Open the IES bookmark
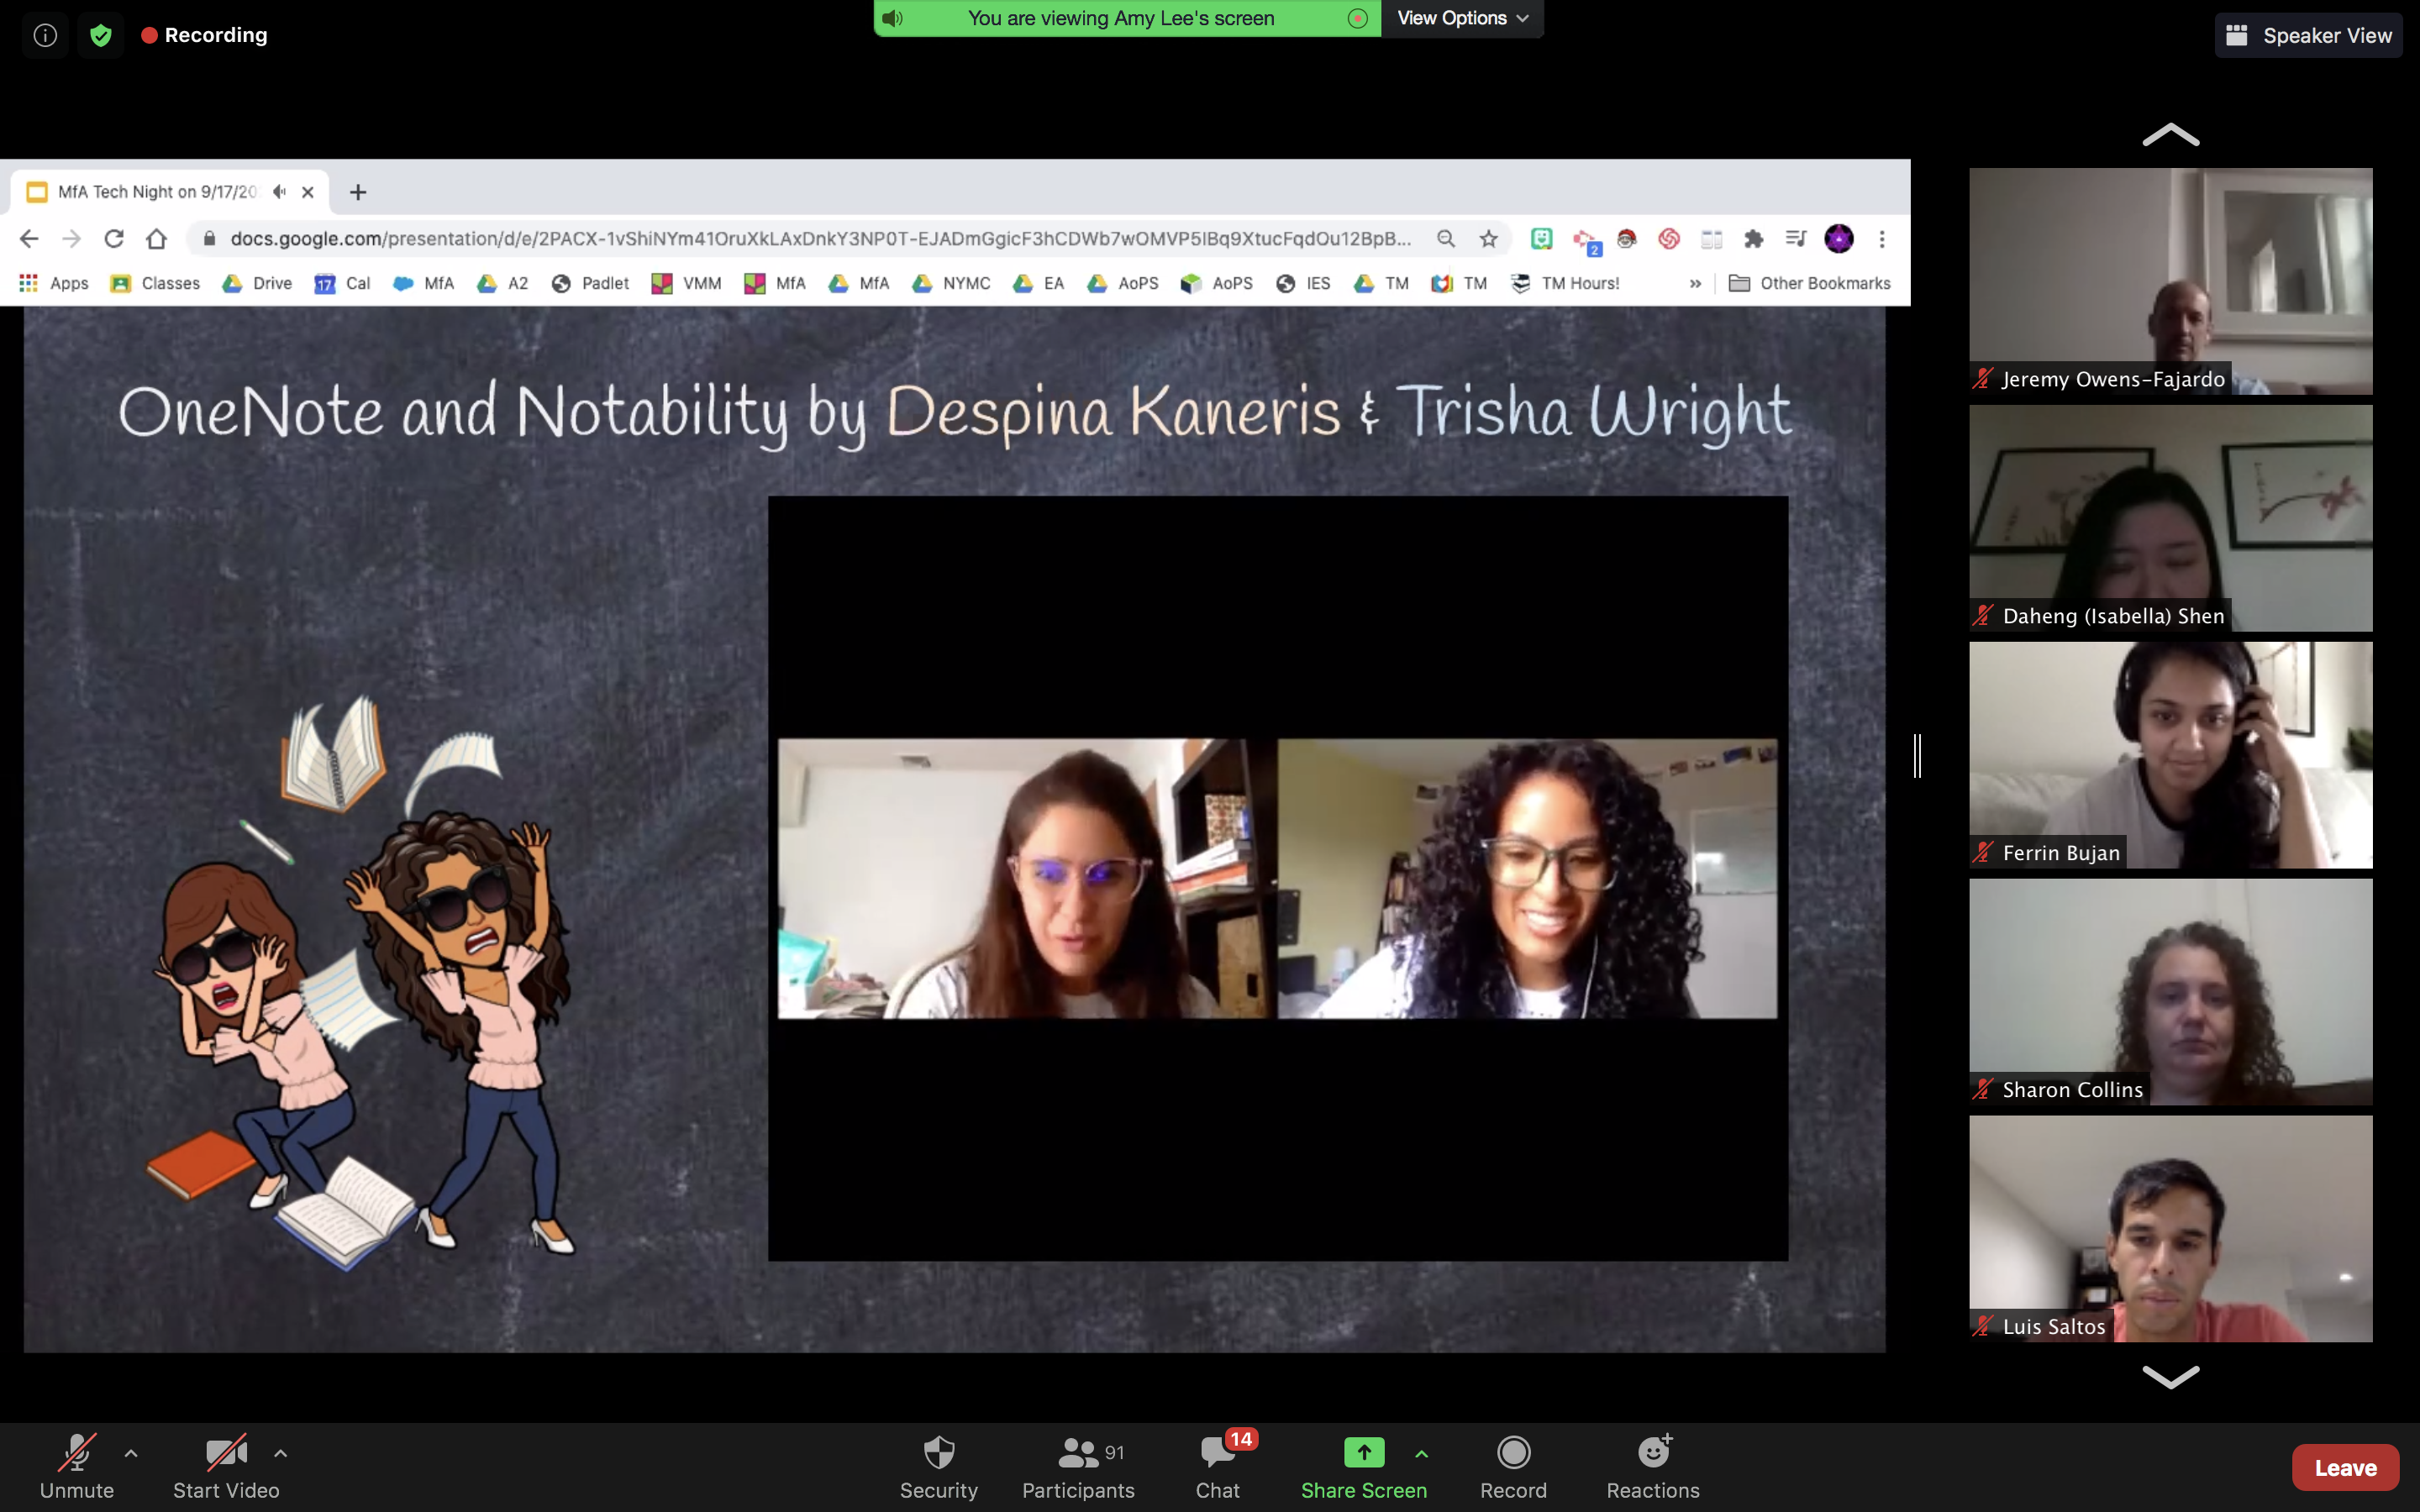 tap(1304, 284)
